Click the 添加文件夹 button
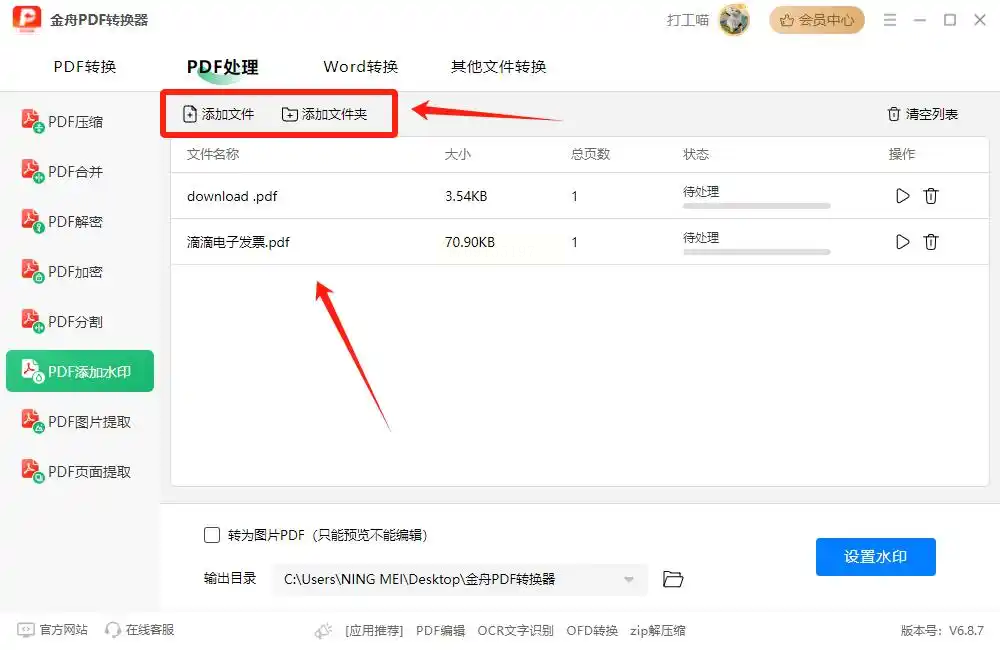This screenshot has height=650, width=1000. (324, 114)
